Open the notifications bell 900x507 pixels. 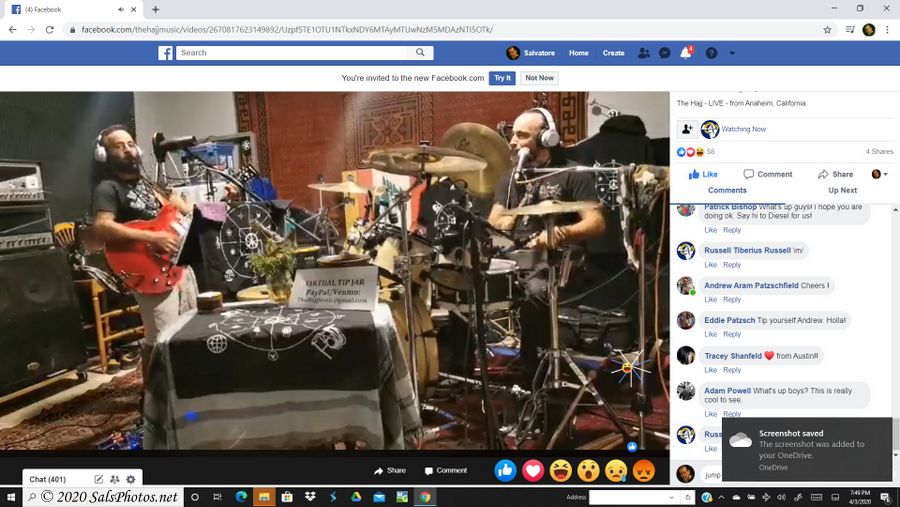tap(686, 53)
